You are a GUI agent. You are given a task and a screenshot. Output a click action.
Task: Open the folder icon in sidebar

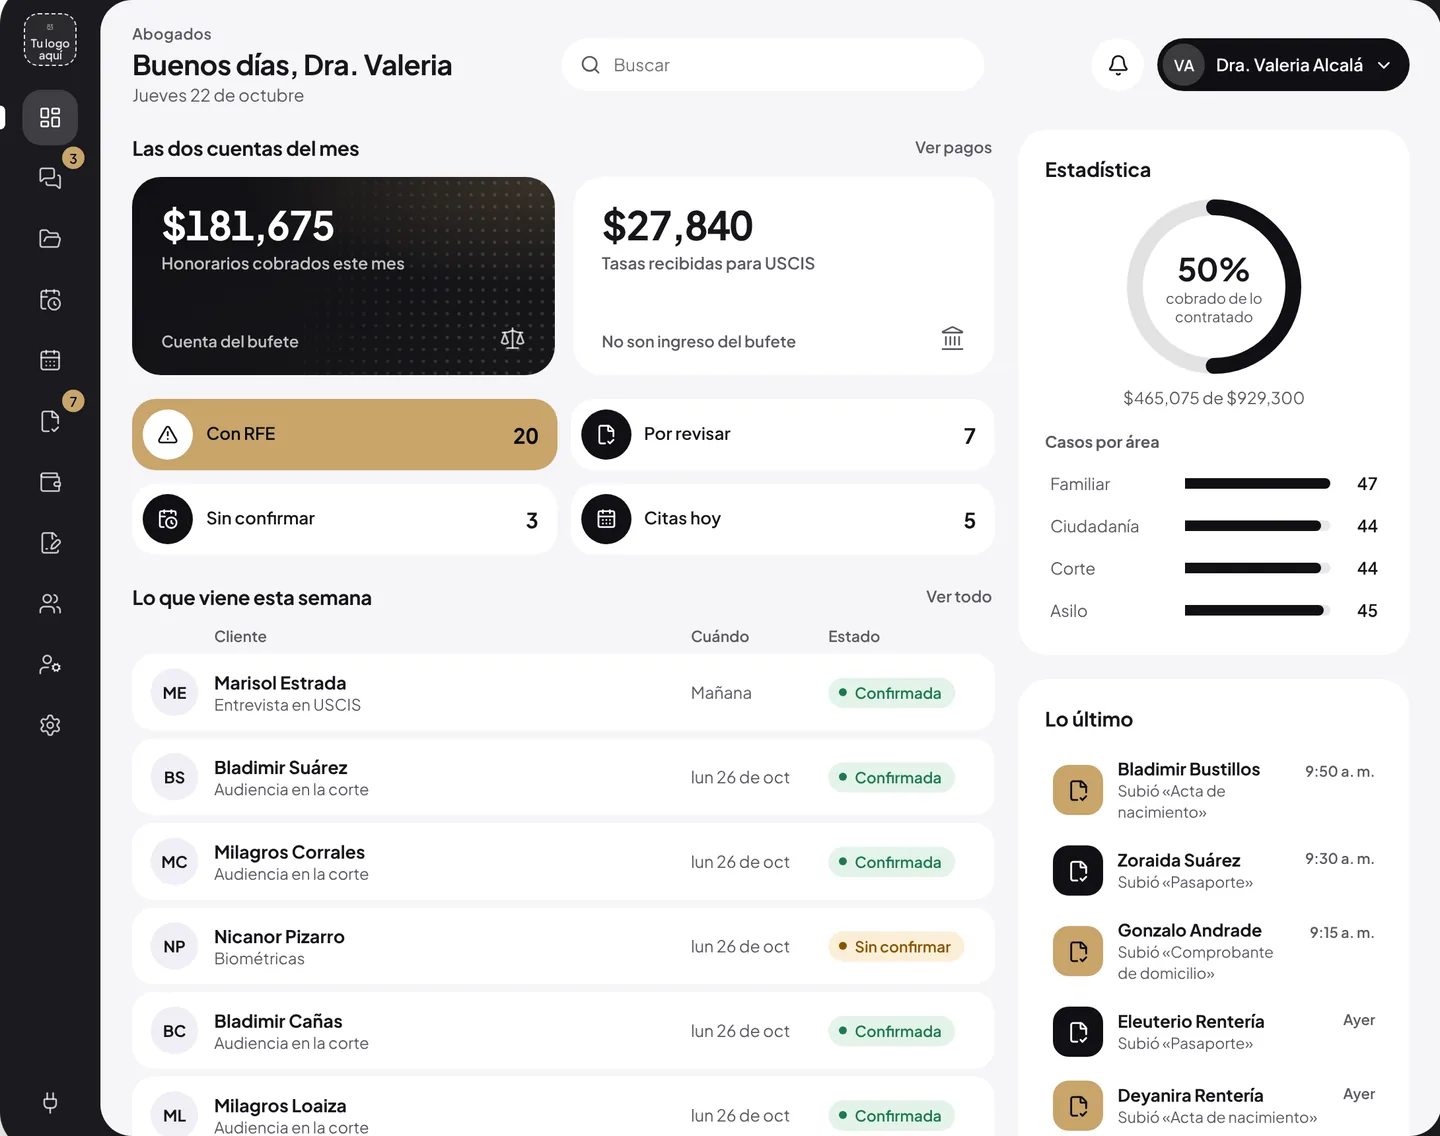[50, 239]
